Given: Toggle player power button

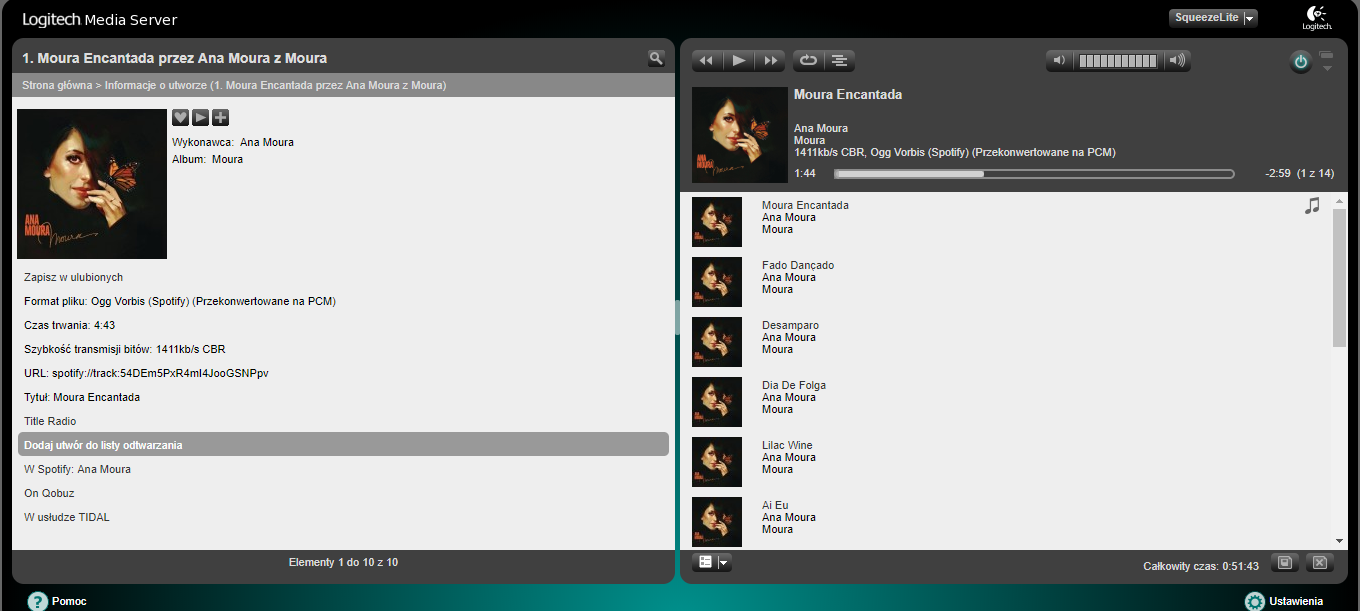Looking at the screenshot, I should [1300, 62].
